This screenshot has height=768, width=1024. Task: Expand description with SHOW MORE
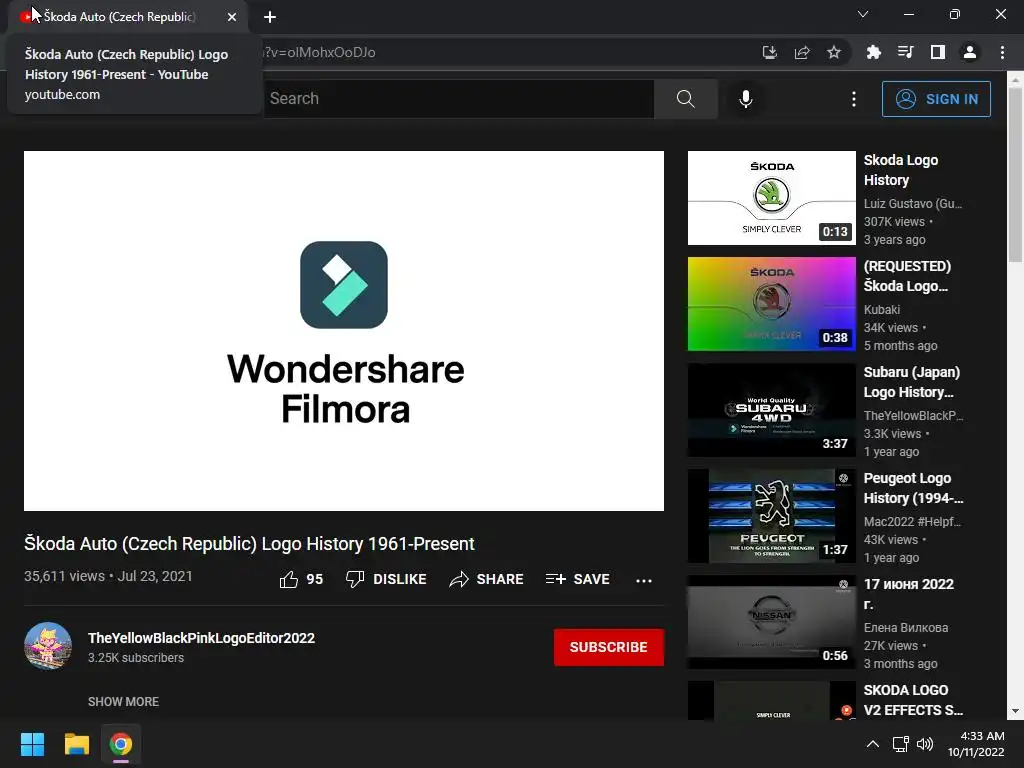coord(123,701)
